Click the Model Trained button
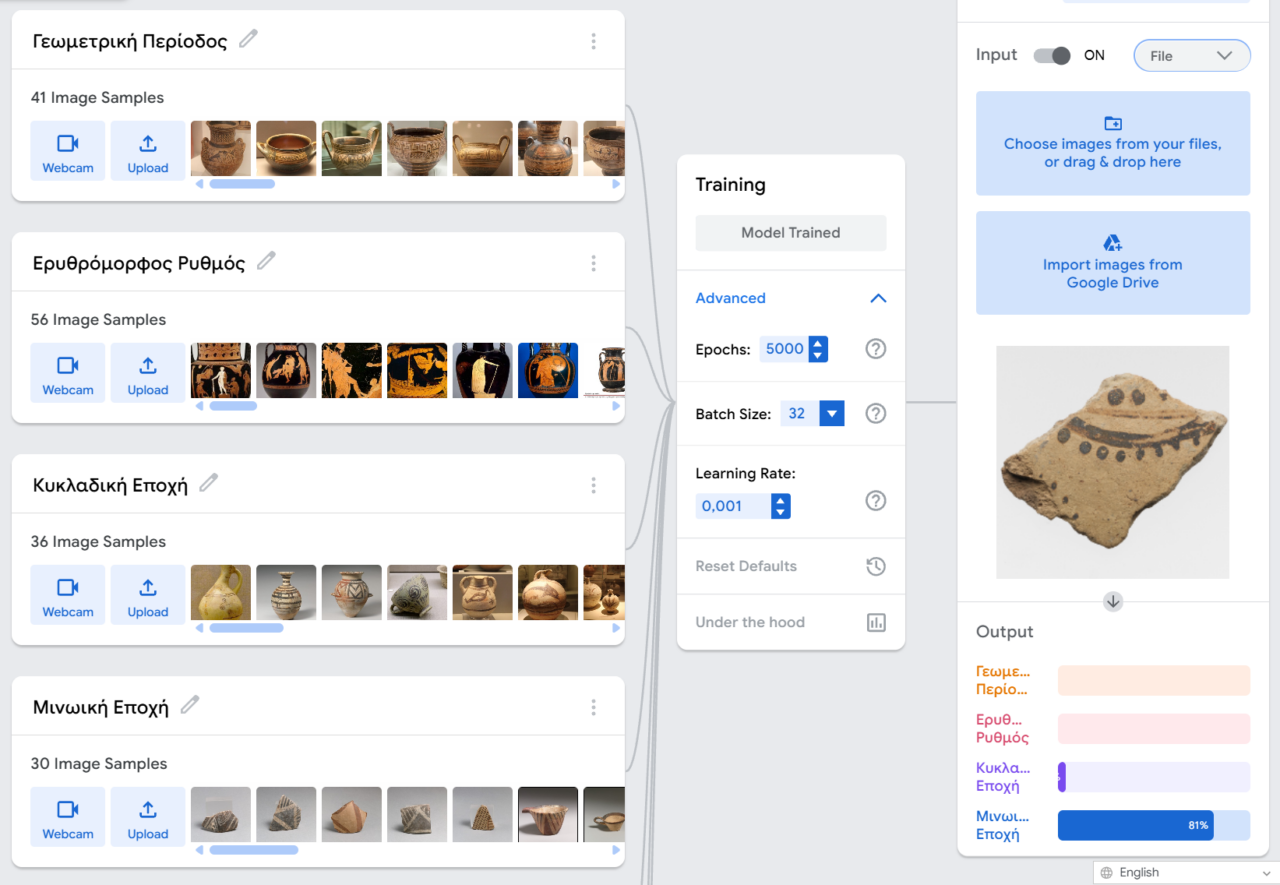This screenshot has width=1280, height=885. click(x=790, y=232)
